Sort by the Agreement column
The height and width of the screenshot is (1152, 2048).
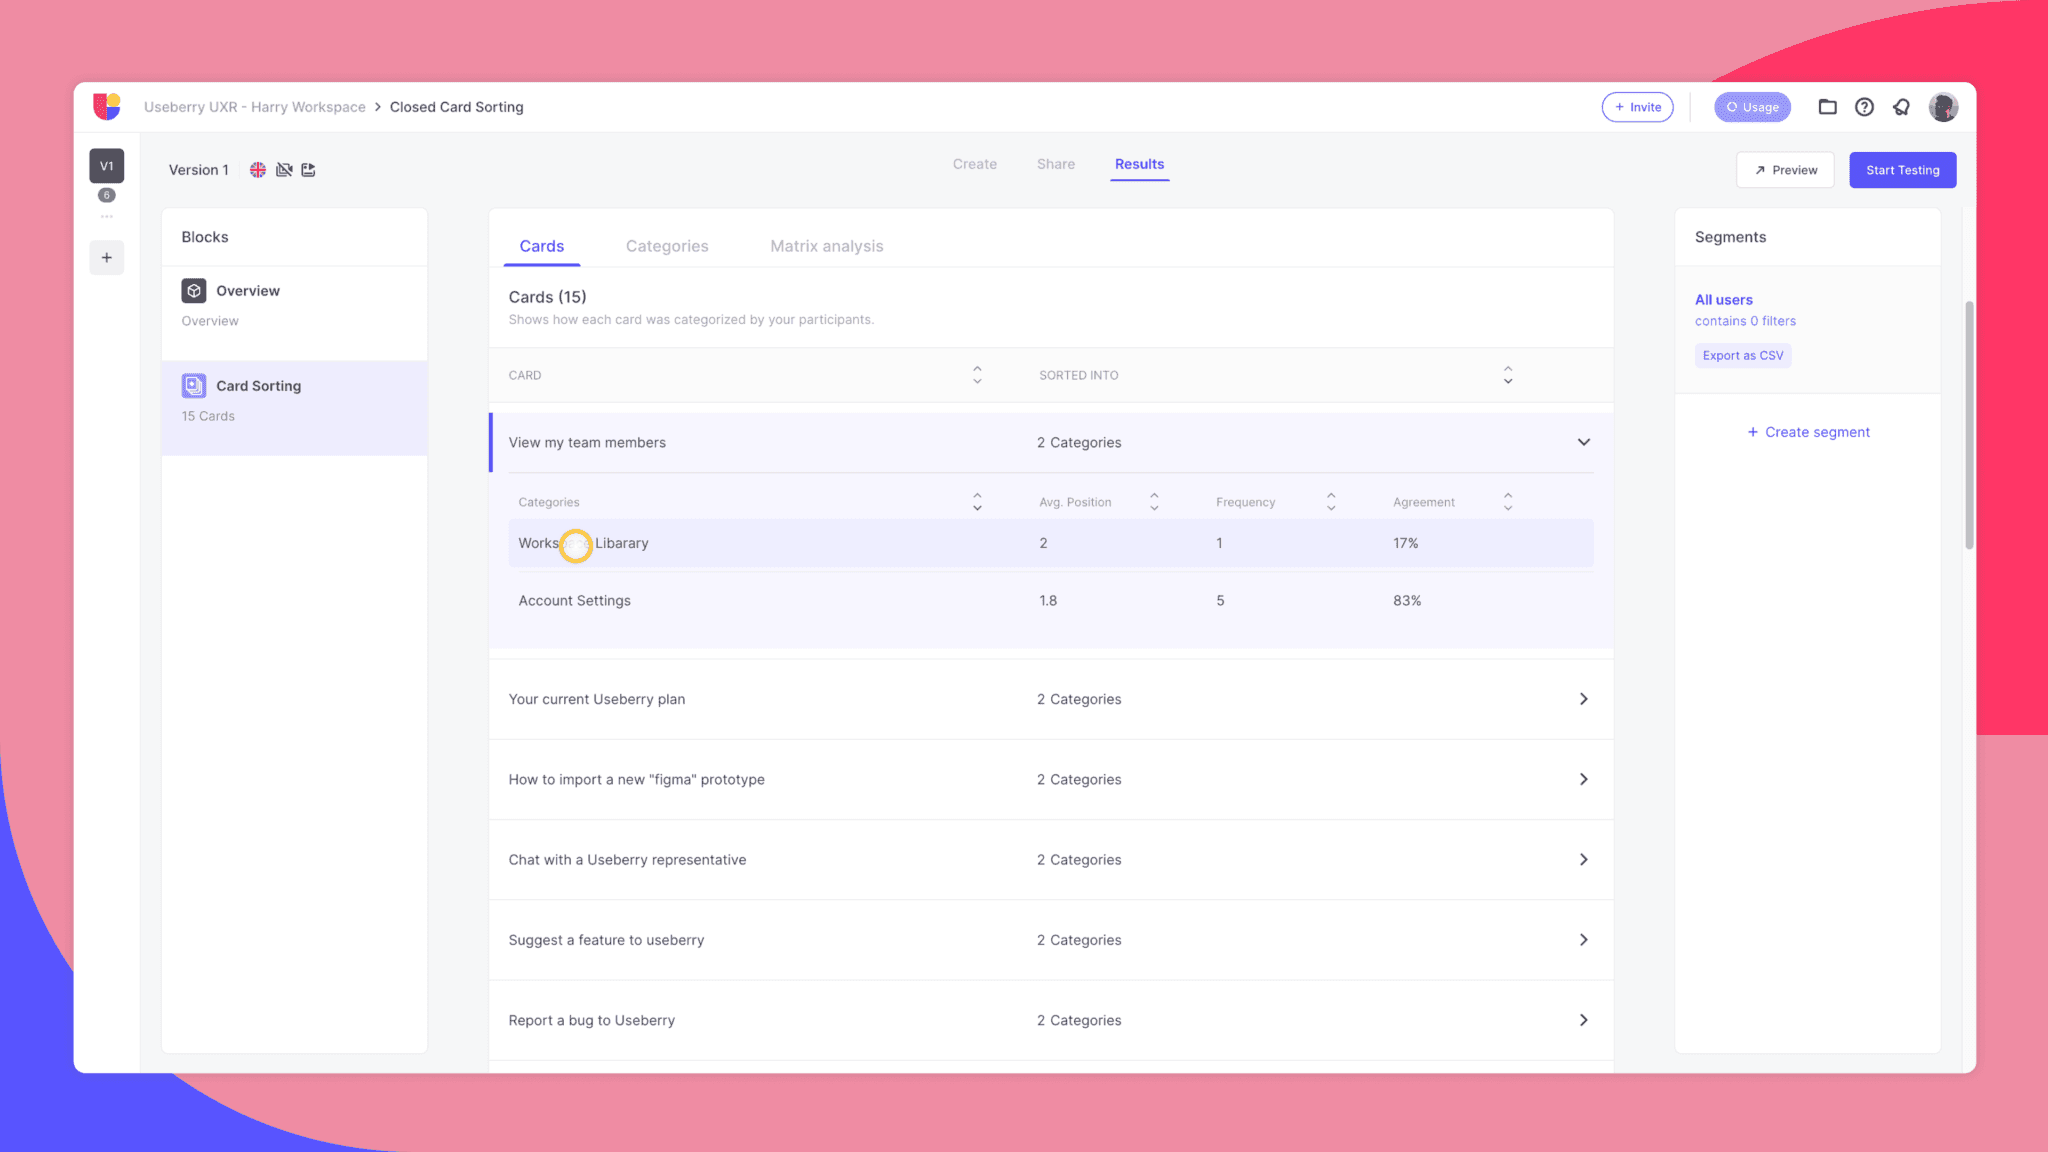click(x=1508, y=502)
